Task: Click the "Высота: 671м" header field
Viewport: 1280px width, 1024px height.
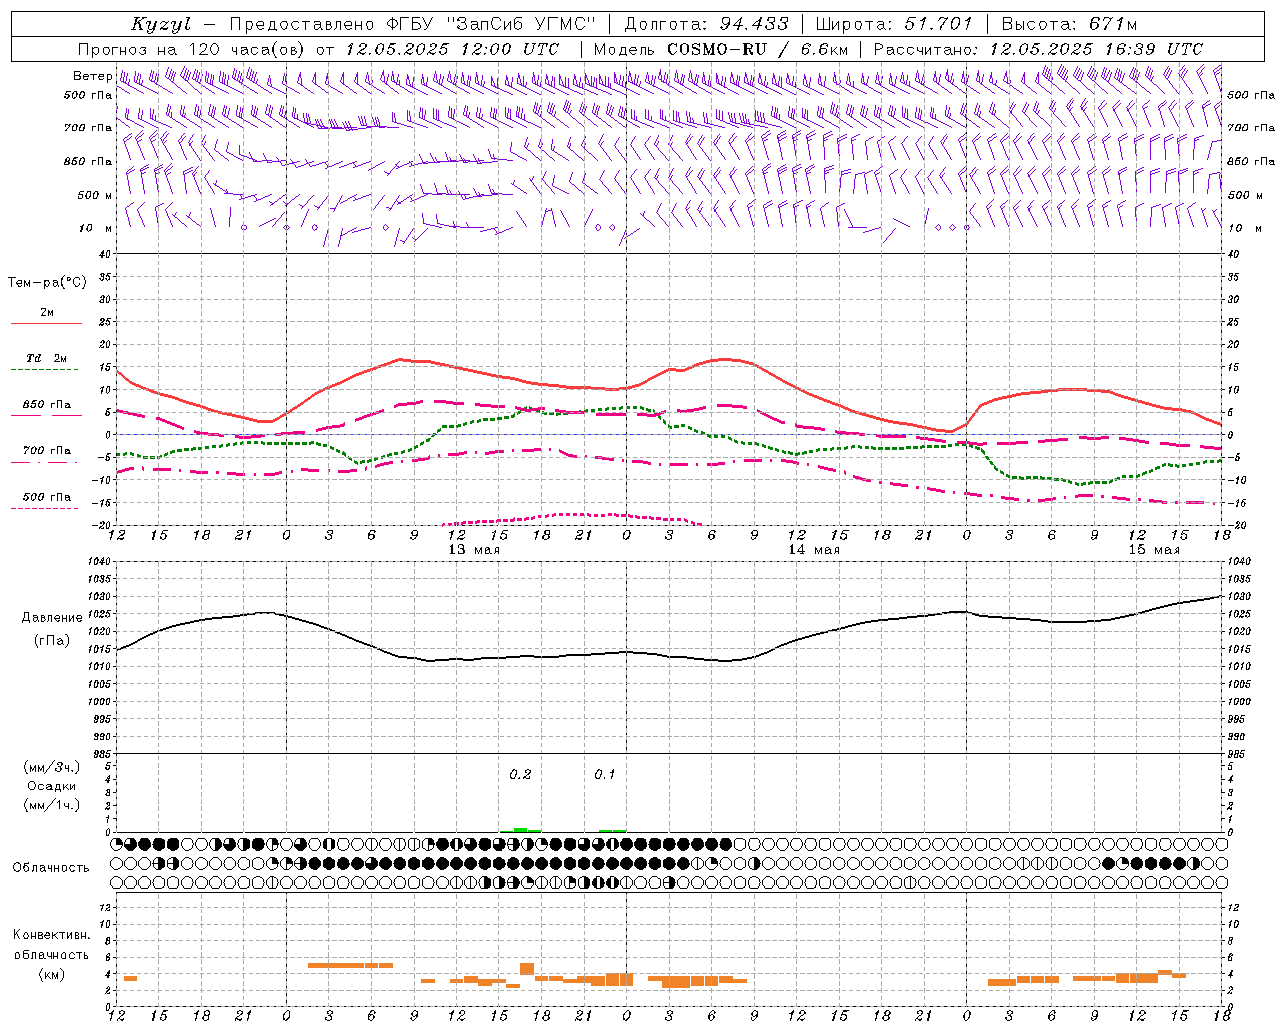Action: [1070, 24]
